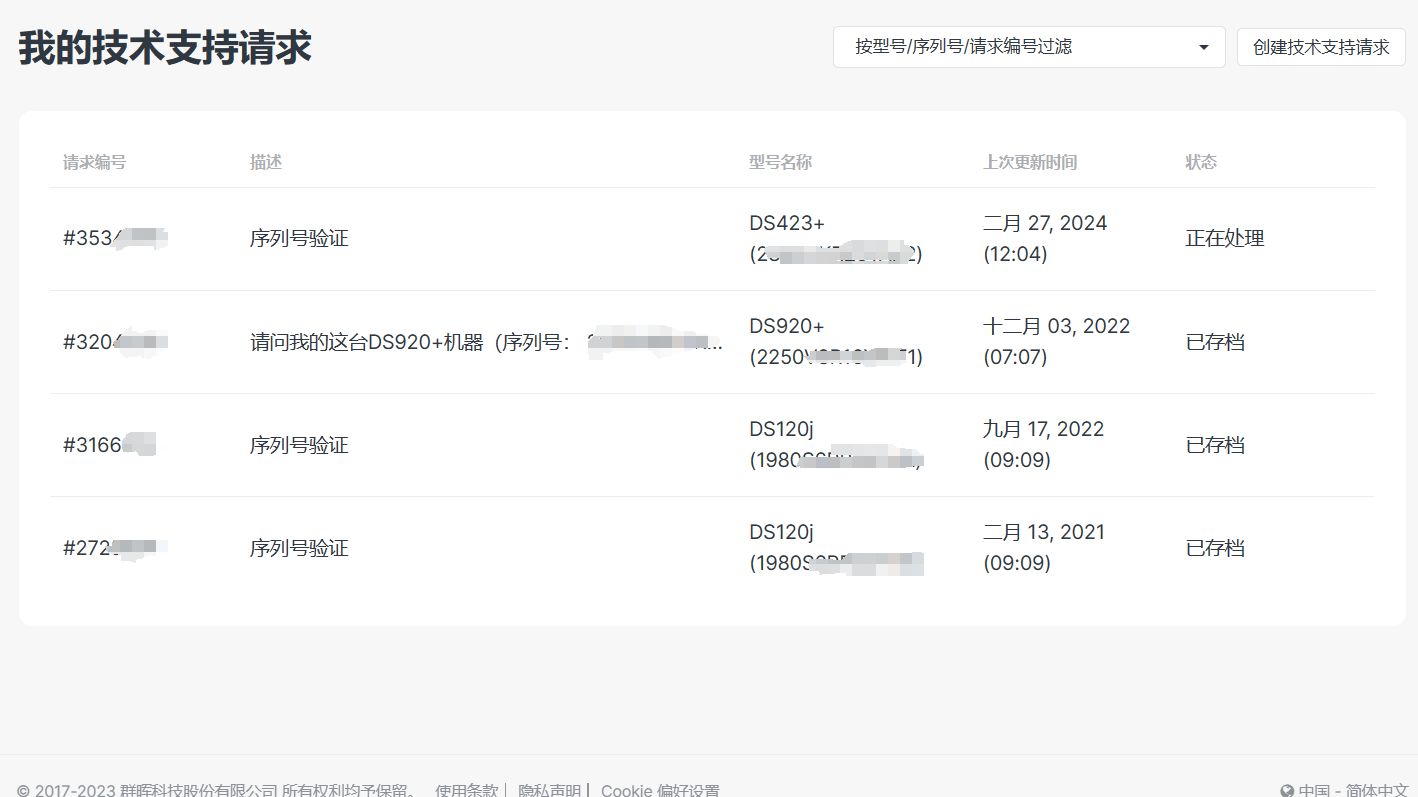Click the 描述 column header
This screenshot has height=797, width=1418.
pyautogui.click(x=266, y=162)
